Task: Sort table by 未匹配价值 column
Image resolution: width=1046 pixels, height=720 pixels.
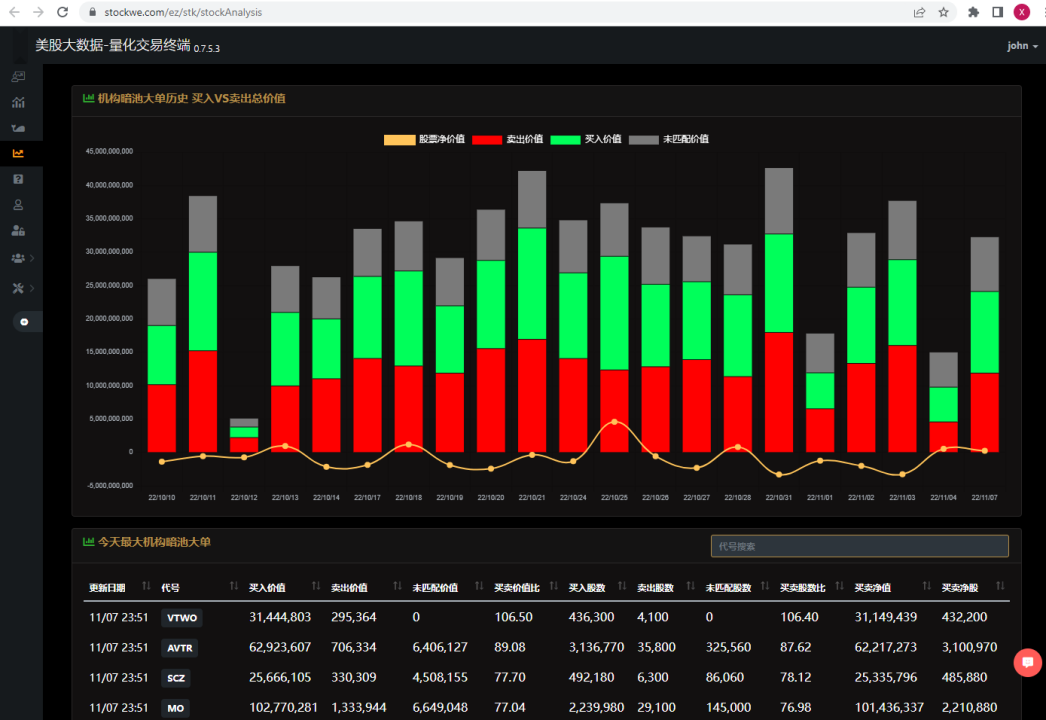Action: coord(448,587)
